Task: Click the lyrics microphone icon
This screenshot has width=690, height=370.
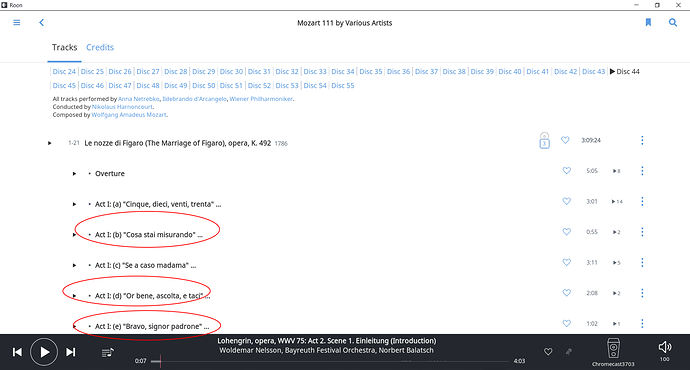Action: click(569, 352)
